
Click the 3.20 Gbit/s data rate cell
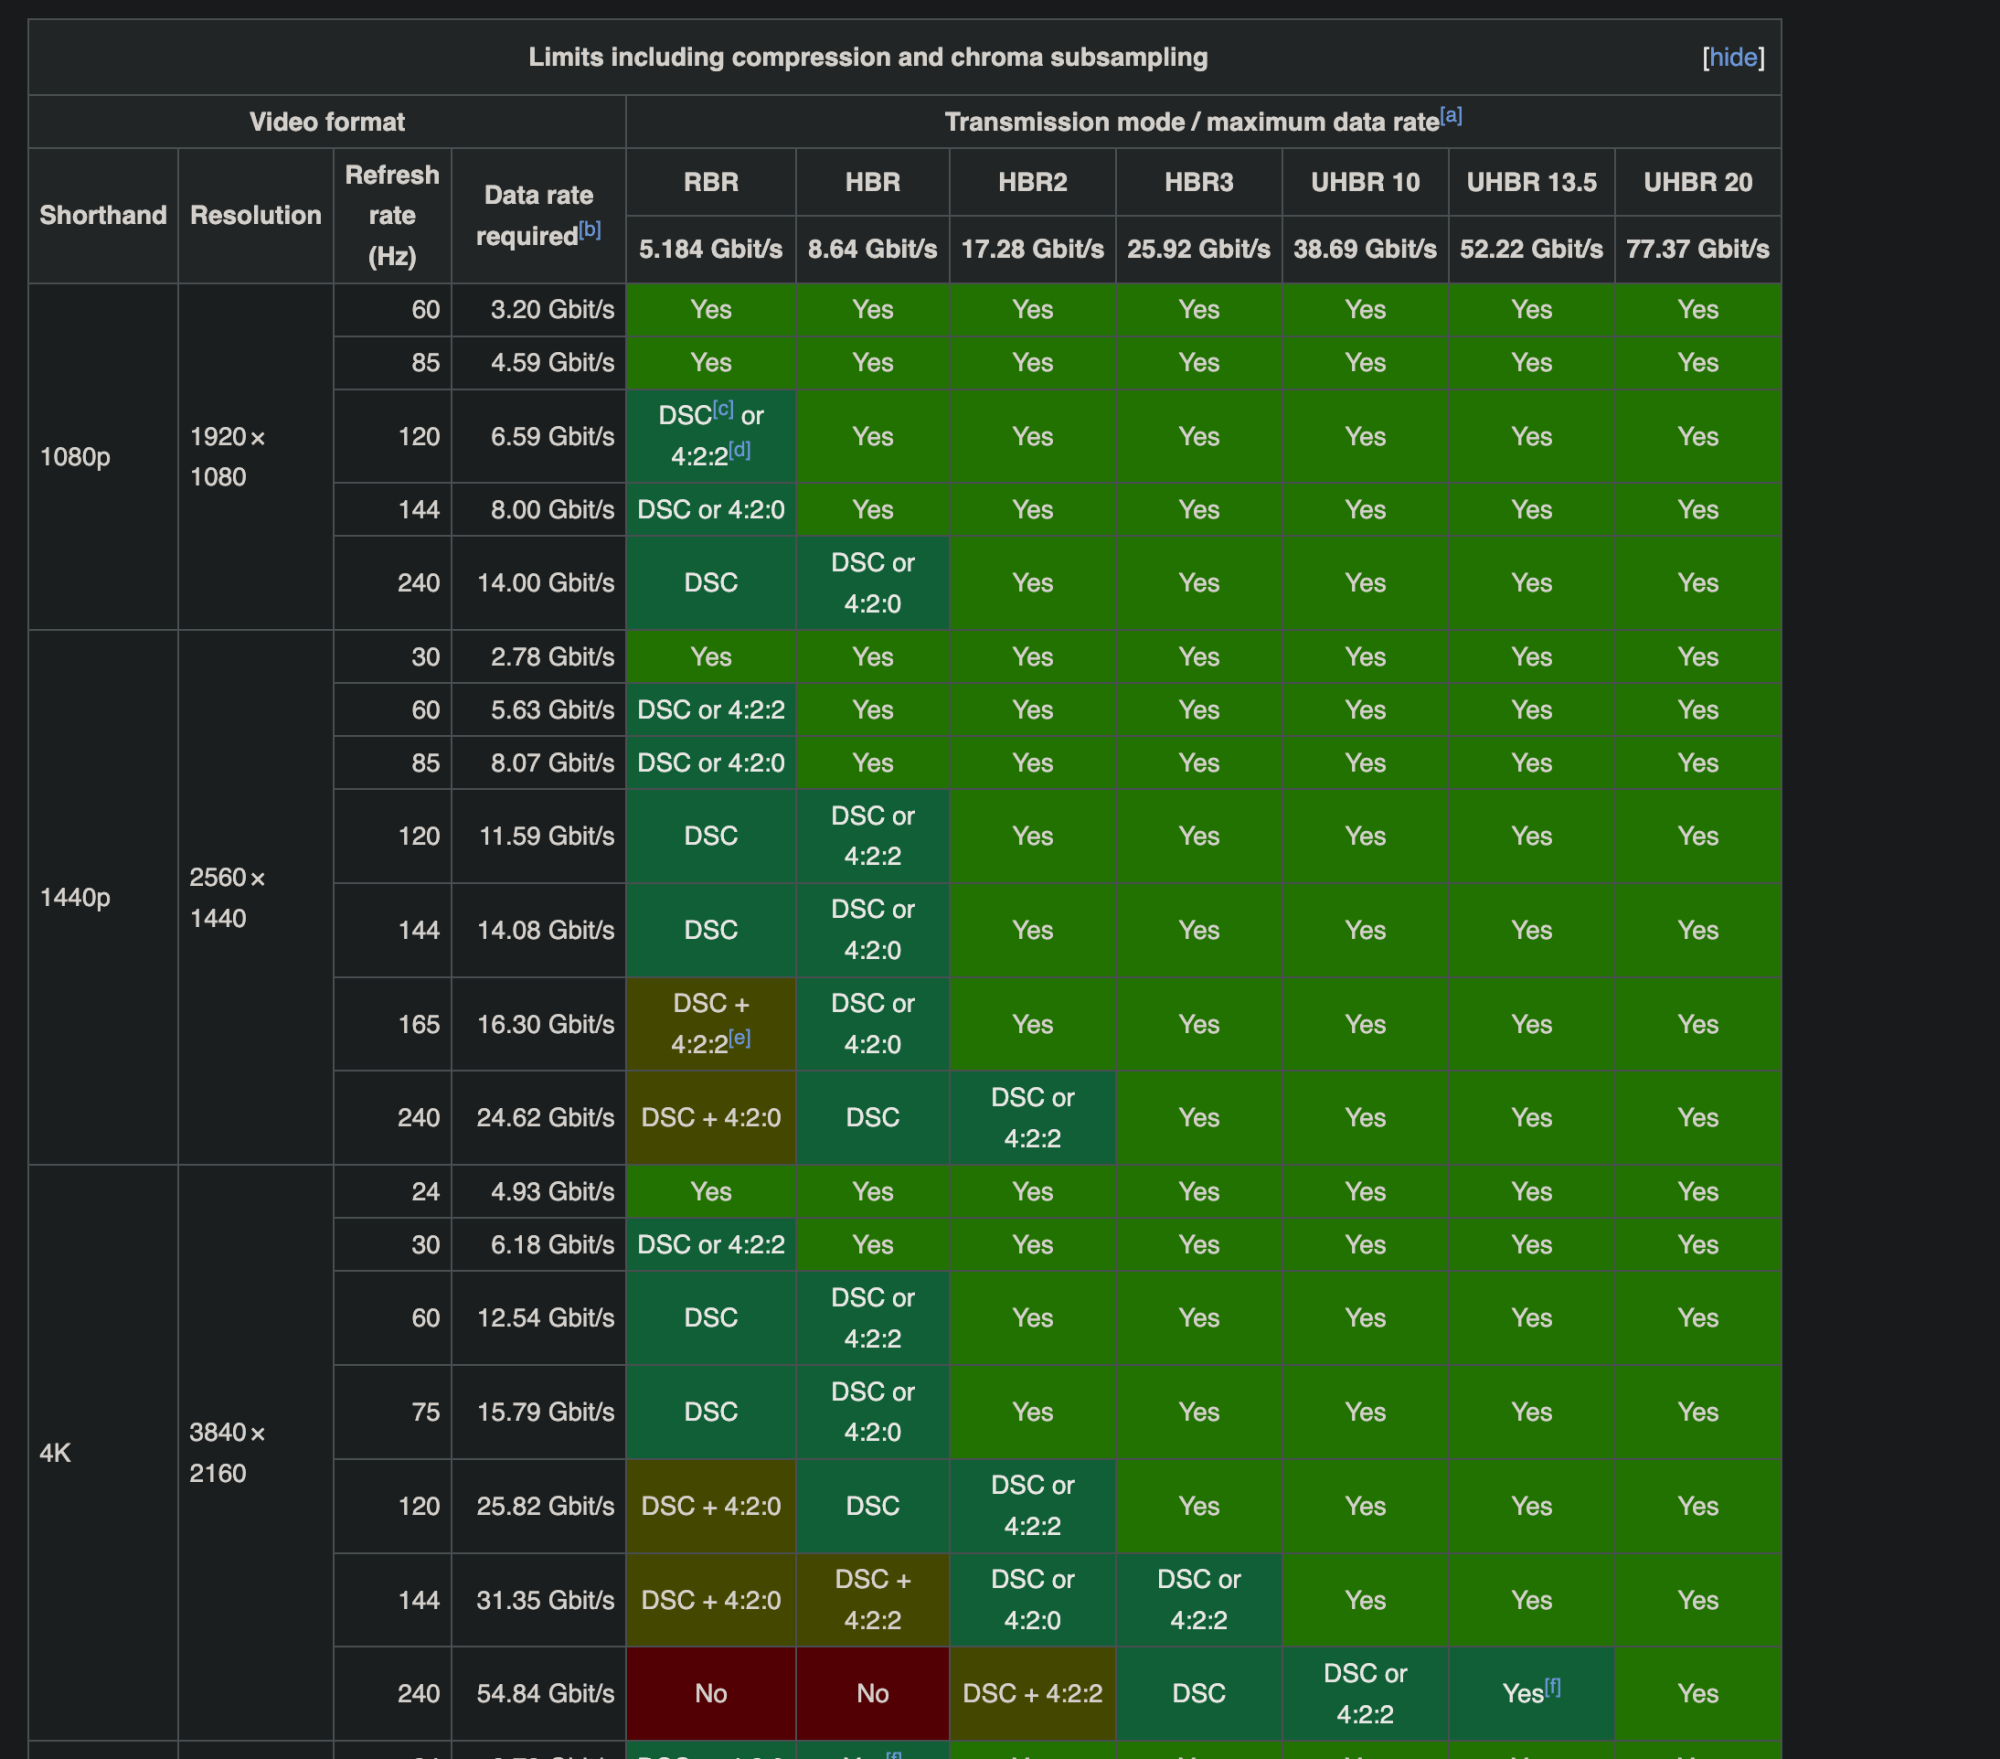[539, 310]
